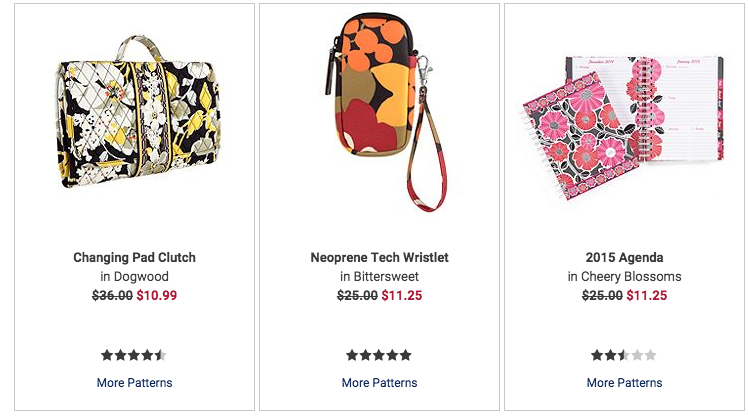749x417 pixels.
Task: Click the 'in Cheery Blossoms' pattern label
Action: tap(624, 277)
